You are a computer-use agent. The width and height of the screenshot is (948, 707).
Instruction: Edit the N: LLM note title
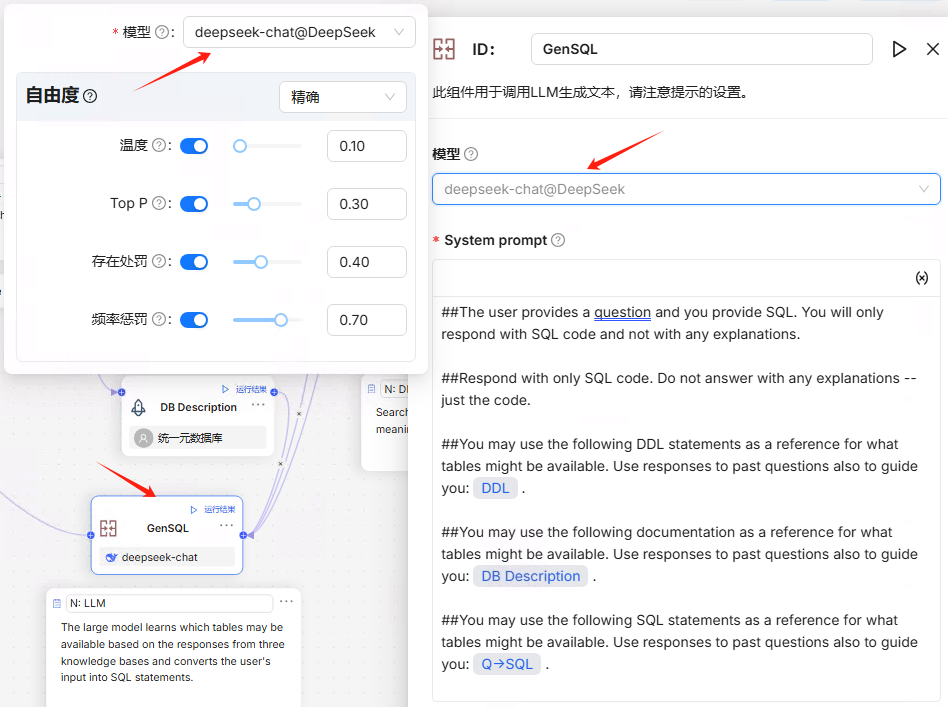169,604
